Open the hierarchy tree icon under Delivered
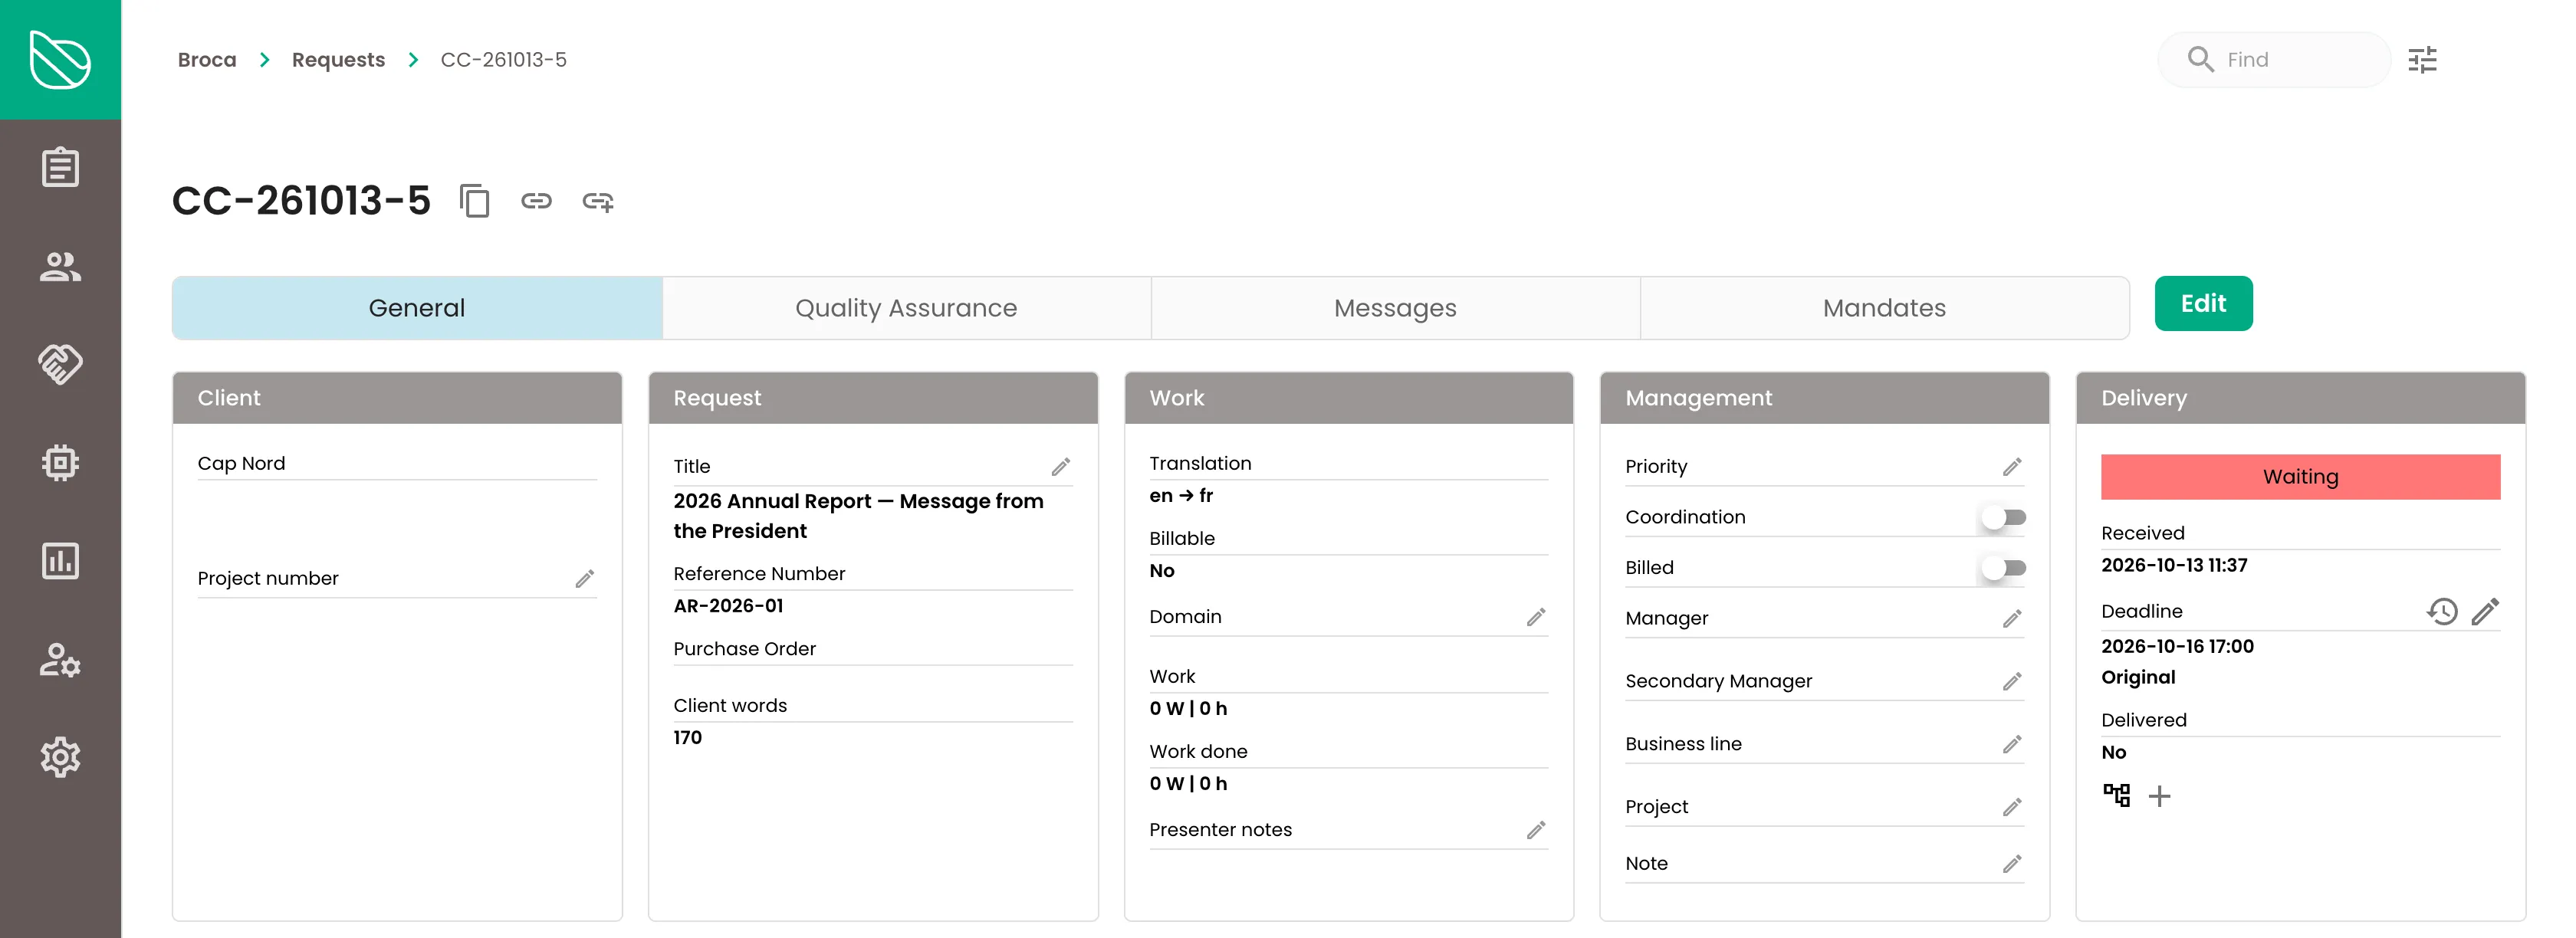 pyautogui.click(x=2116, y=795)
